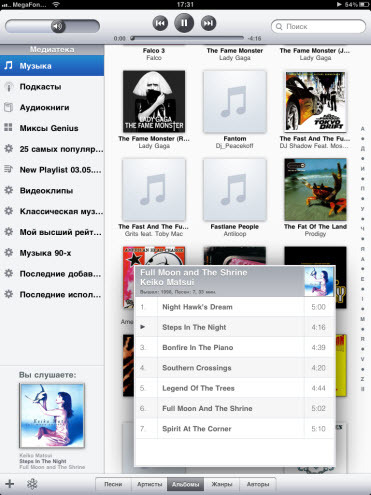The height and width of the screenshot is (495, 371).
Task: Click the Genius grid icon
Action: [8, 127]
